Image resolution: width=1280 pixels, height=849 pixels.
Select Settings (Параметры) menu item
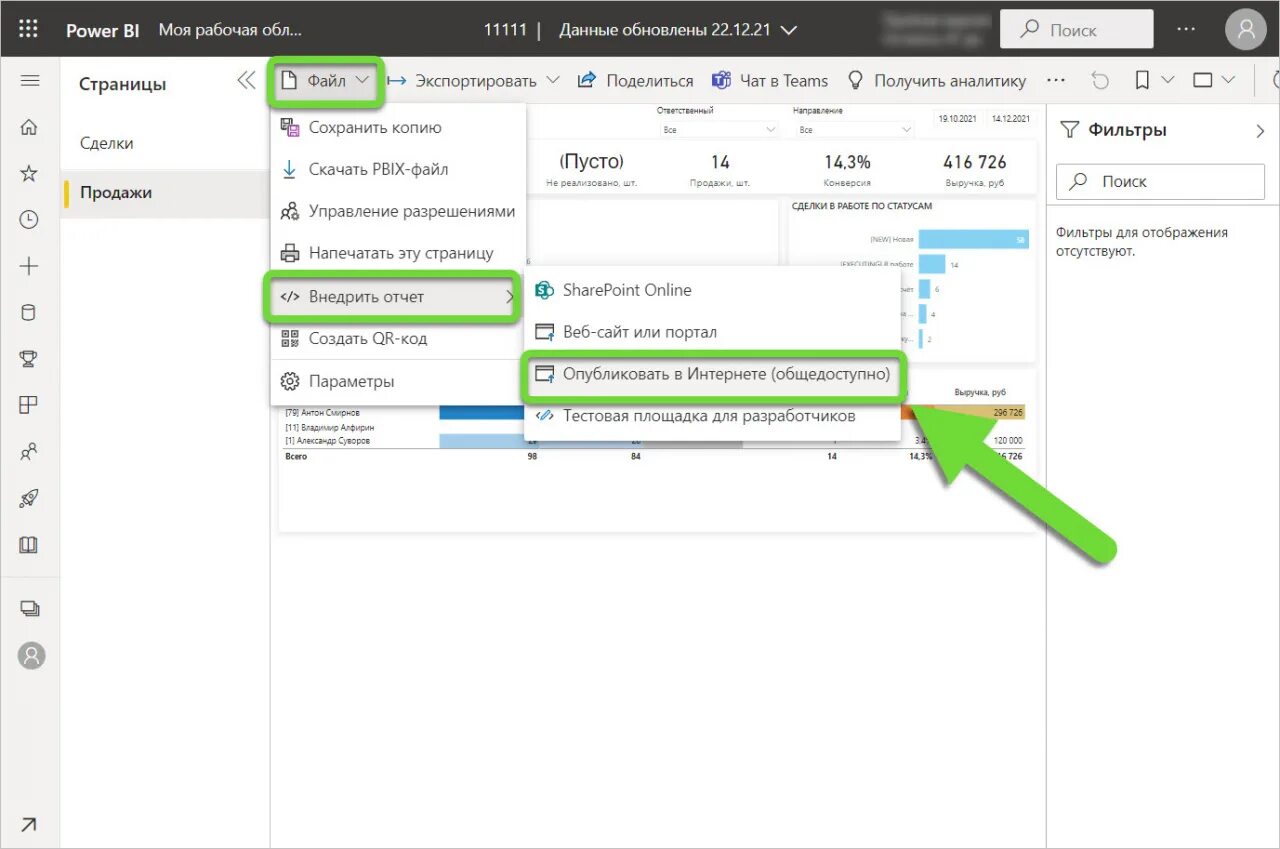[x=398, y=381]
